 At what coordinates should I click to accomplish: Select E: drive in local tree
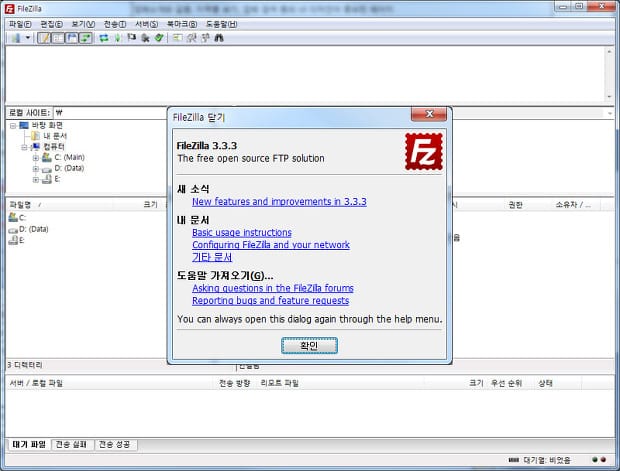coord(57,179)
